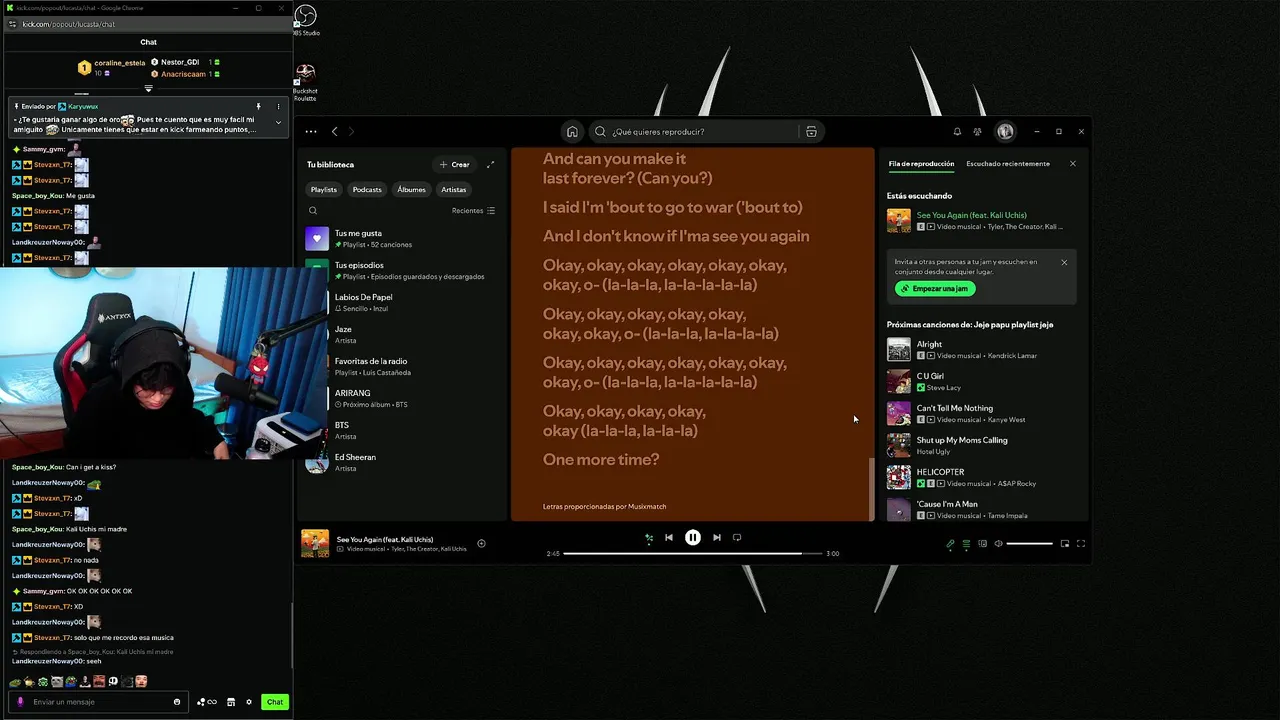
Task: Open the Crear dropdown button
Action: click(453, 164)
